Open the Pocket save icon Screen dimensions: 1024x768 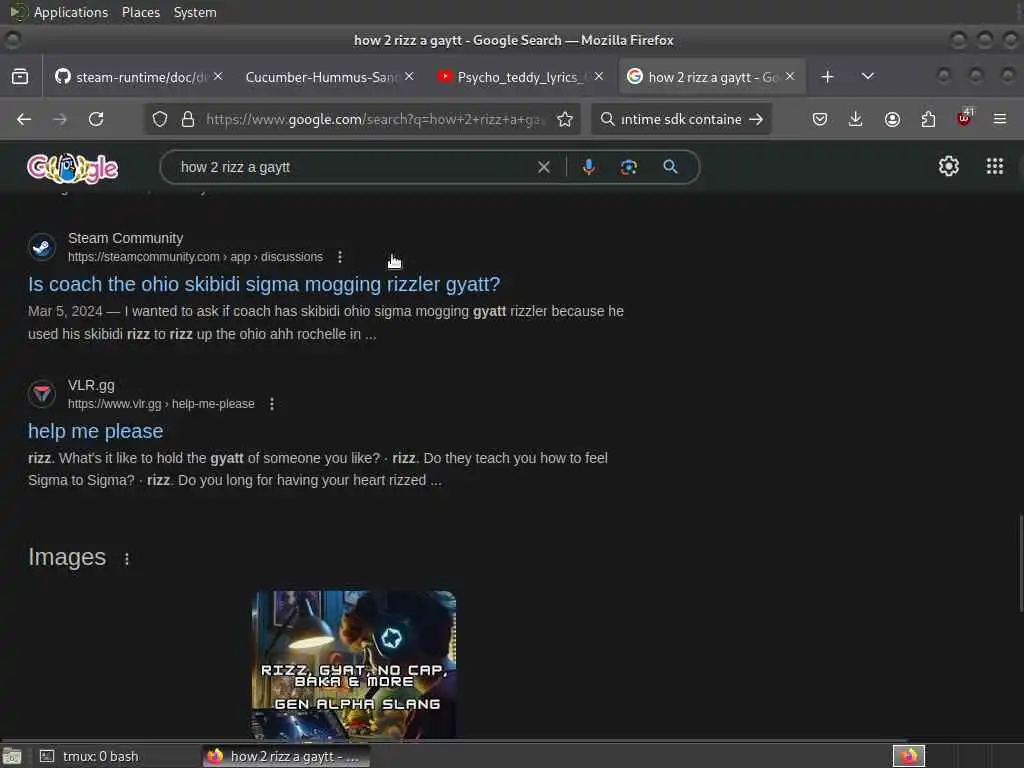coord(820,120)
